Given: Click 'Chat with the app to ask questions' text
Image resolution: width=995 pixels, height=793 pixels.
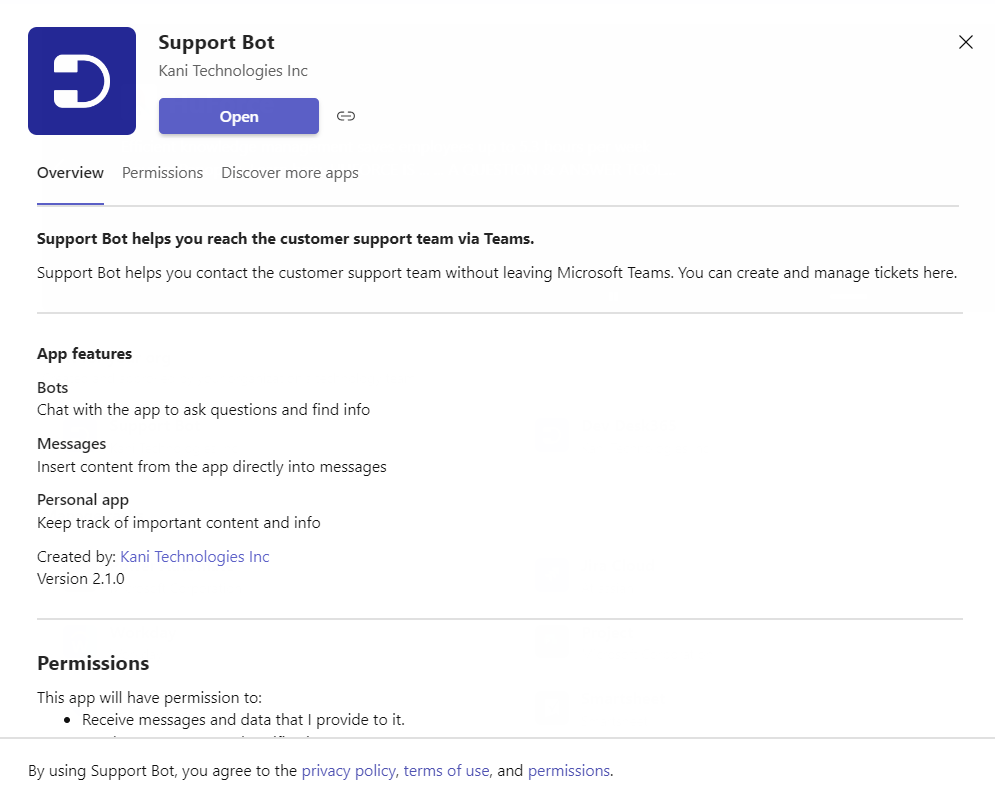Looking at the screenshot, I should 203,410.
